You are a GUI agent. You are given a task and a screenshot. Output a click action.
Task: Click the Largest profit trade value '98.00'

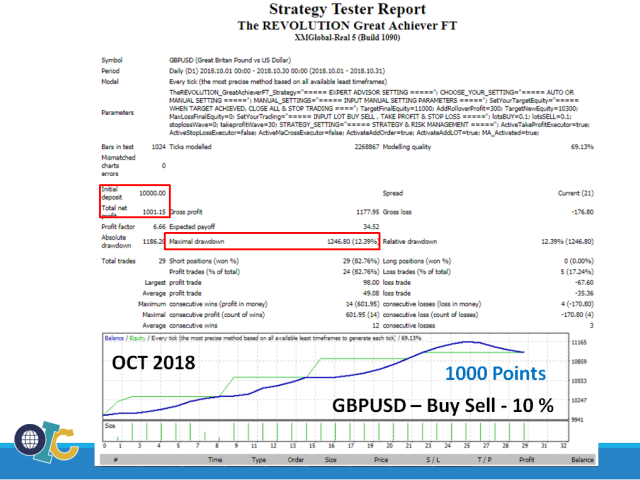(x=371, y=282)
